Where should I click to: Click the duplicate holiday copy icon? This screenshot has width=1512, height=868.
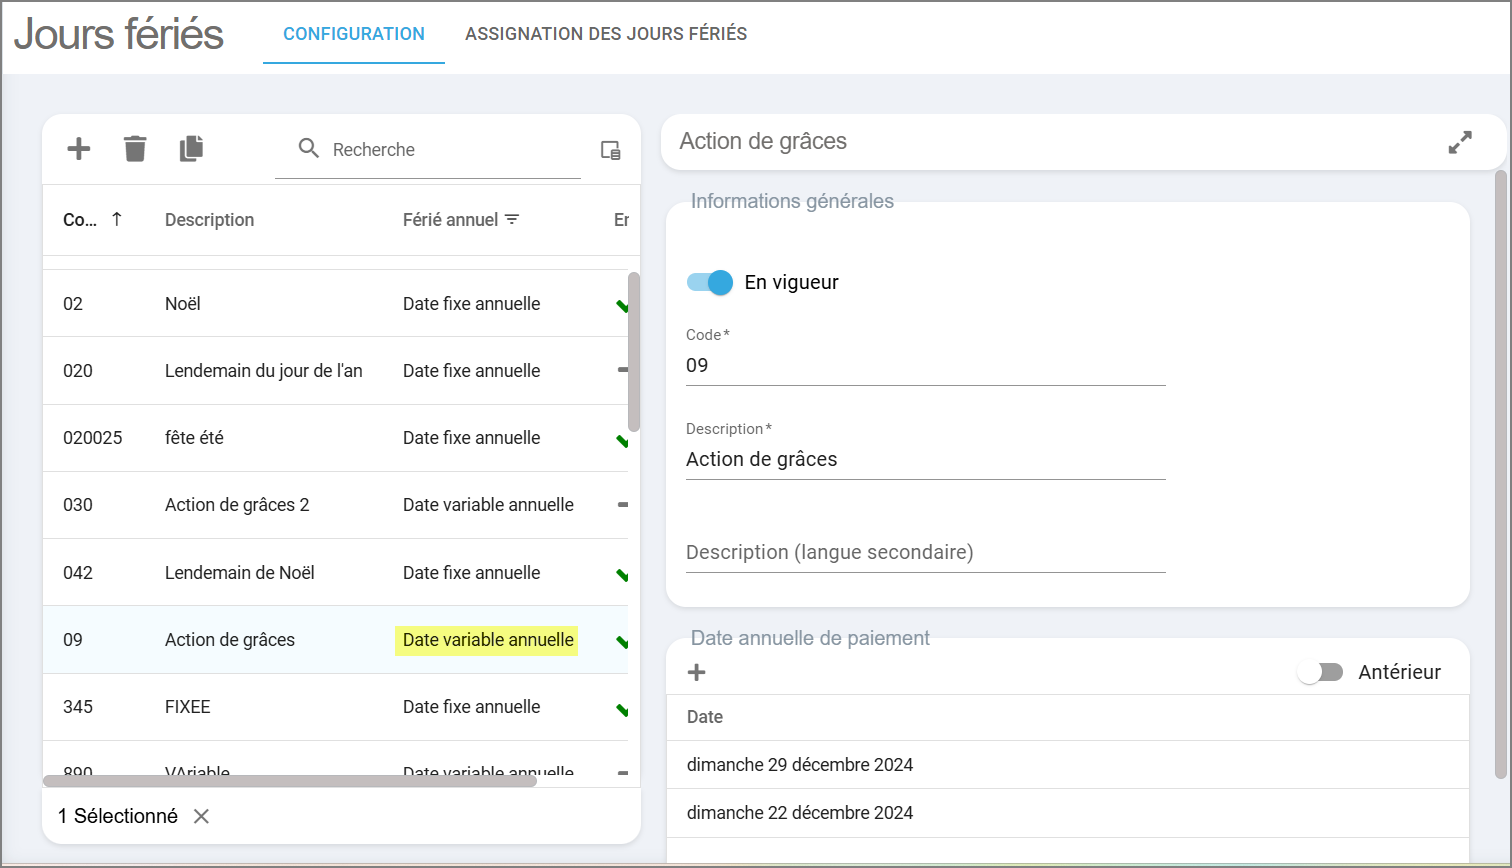click(191, 149)
